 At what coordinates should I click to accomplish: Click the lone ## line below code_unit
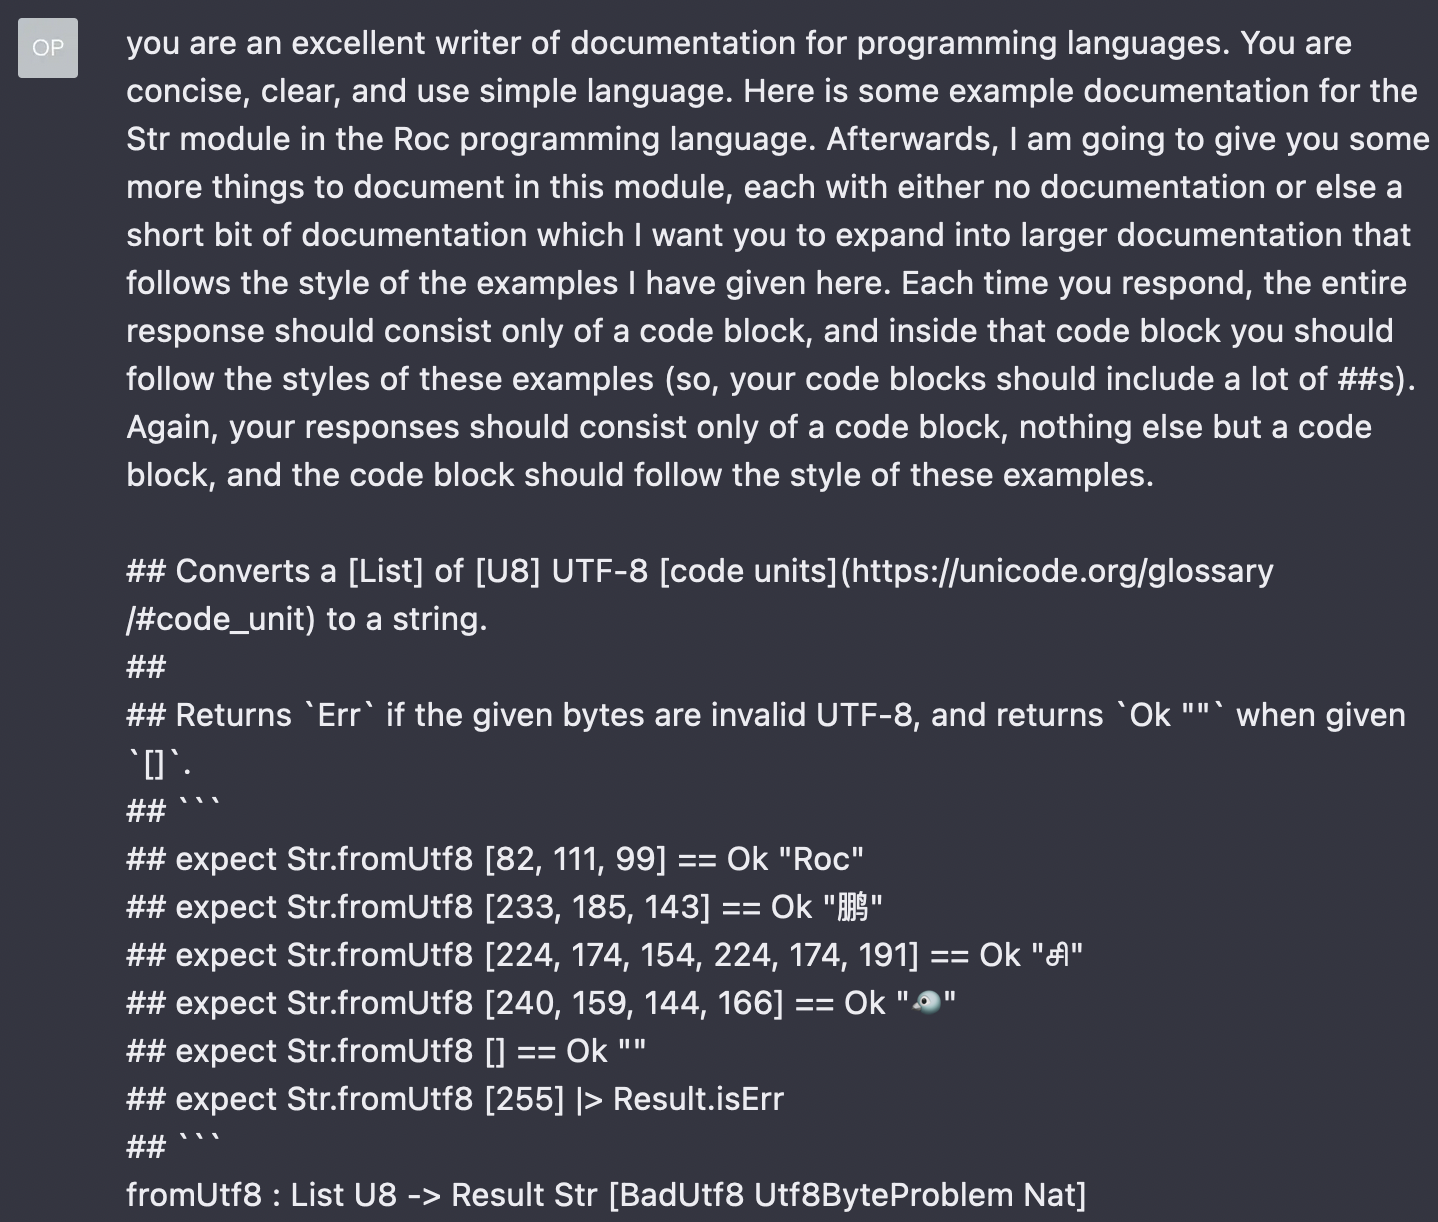coord(146,667)
